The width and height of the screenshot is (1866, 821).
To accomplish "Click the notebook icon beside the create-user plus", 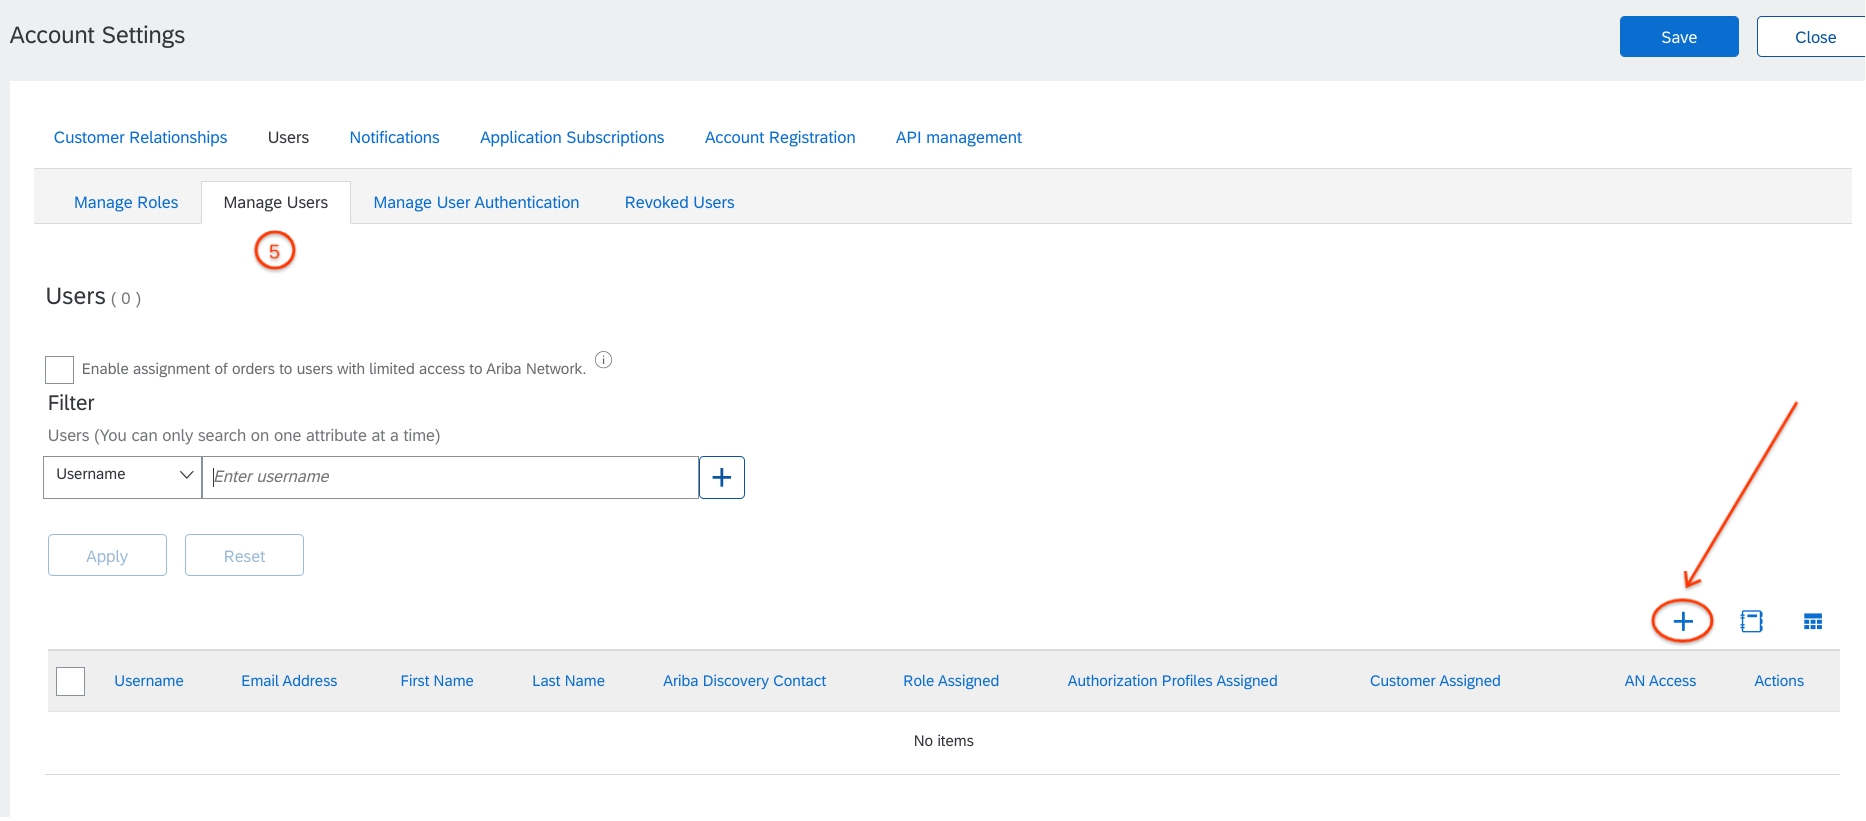I will click(1751, 621).
